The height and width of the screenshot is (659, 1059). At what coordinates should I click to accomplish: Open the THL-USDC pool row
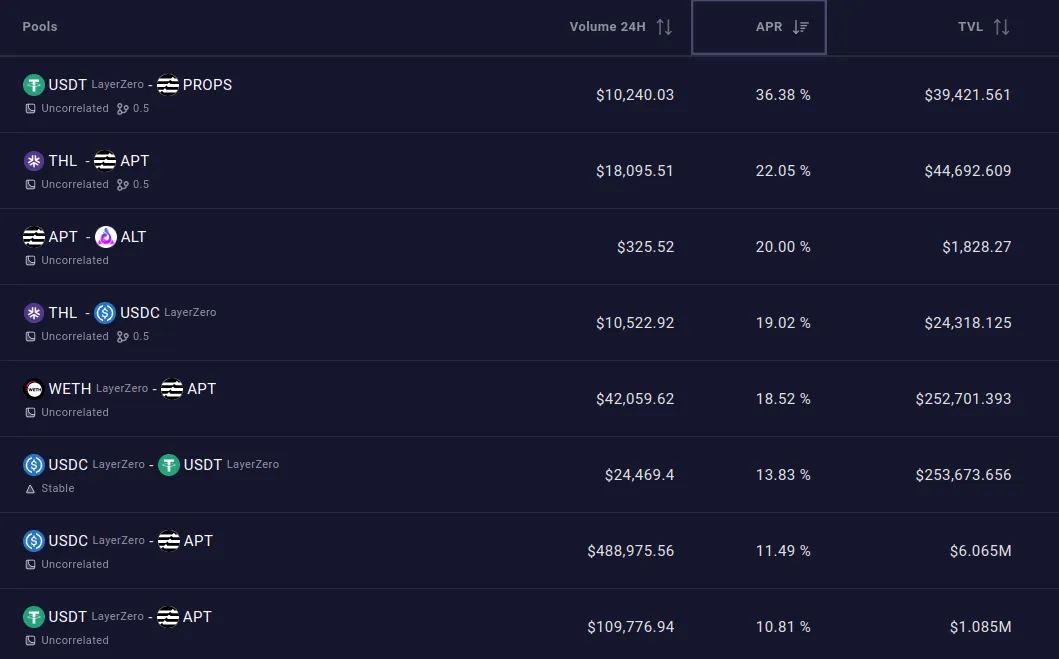point(529,323)
